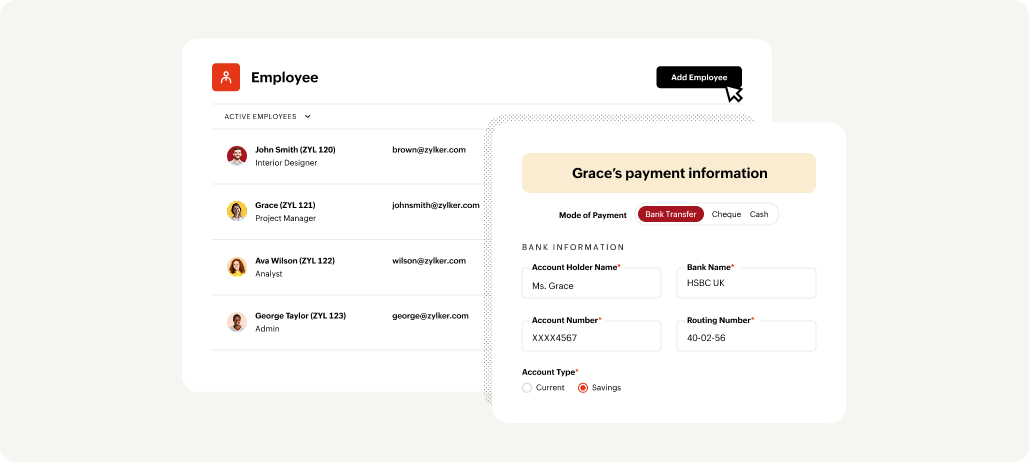Screen dimensions: 1029x462
Task: Click the Interior Designer job title
Action: [x=286, y=163]
